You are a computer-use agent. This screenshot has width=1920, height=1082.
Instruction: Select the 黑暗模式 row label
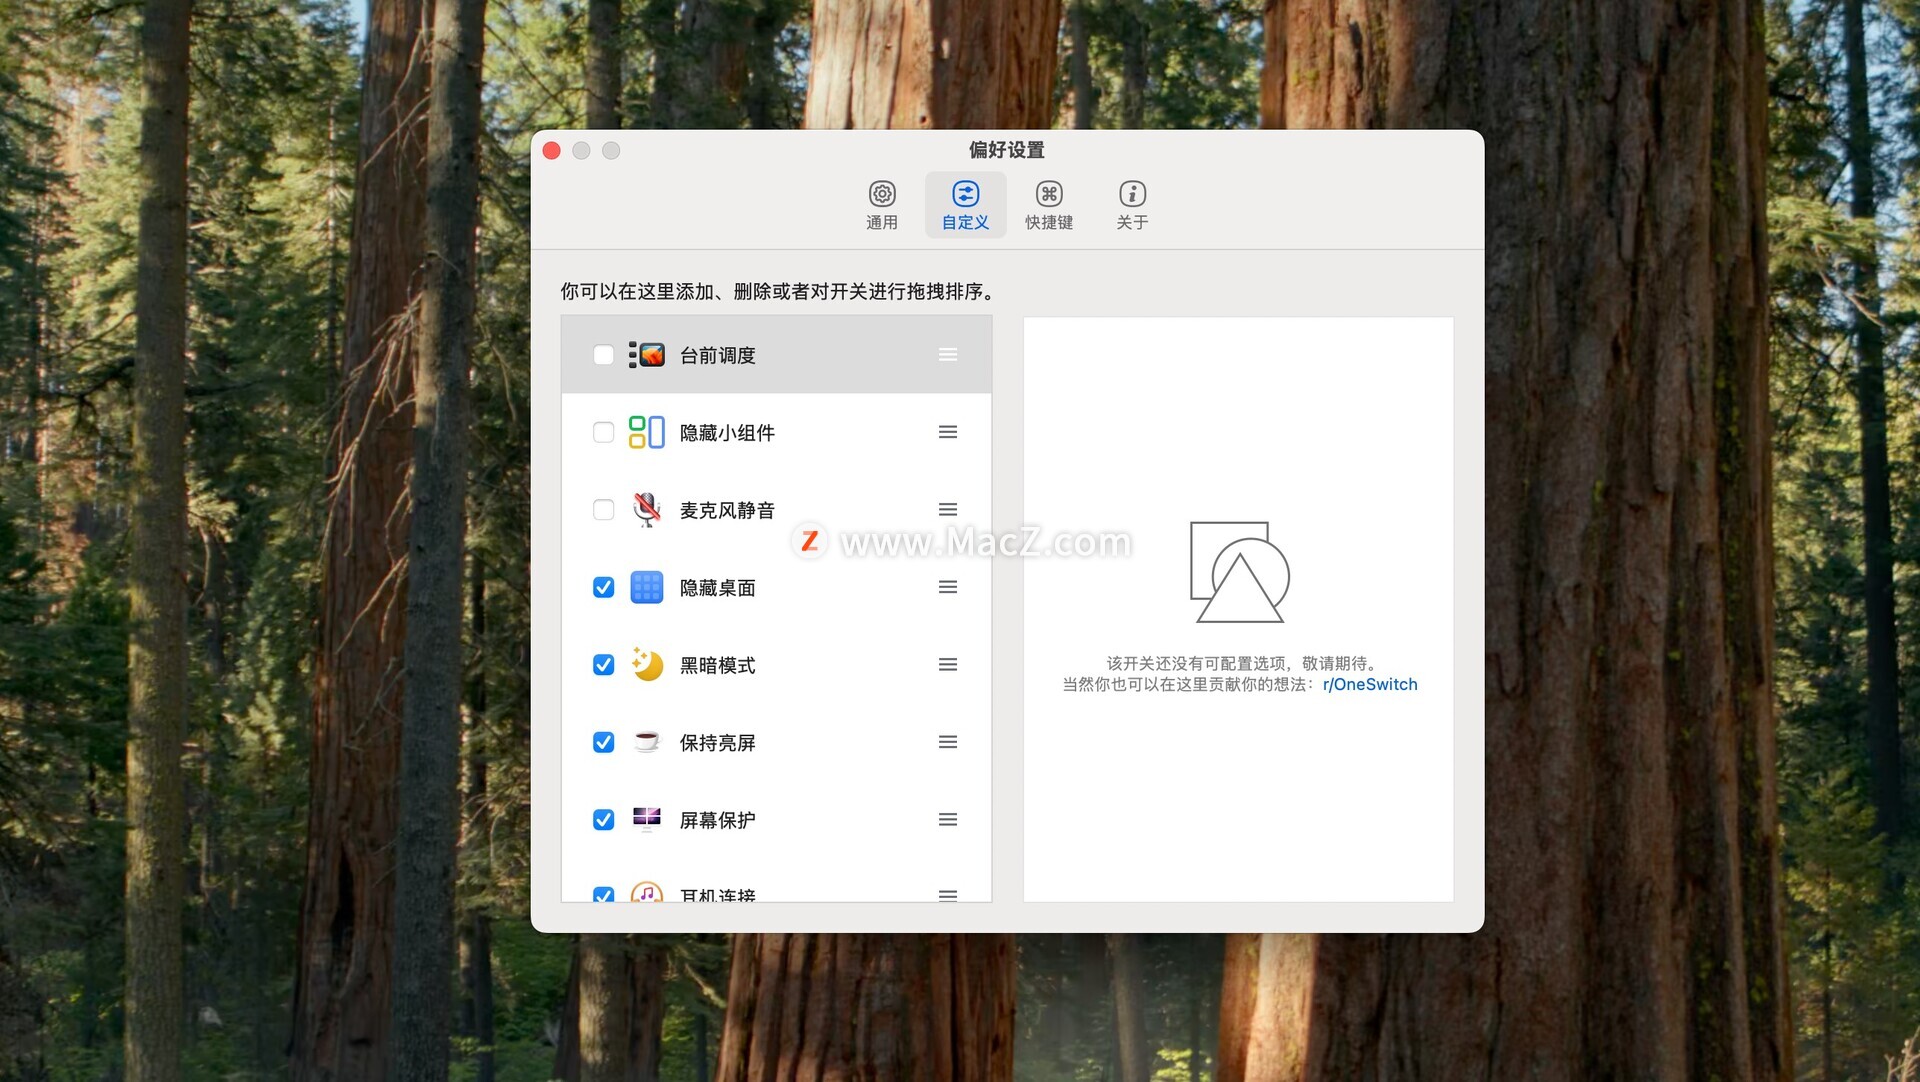click(x=717, y=665)
